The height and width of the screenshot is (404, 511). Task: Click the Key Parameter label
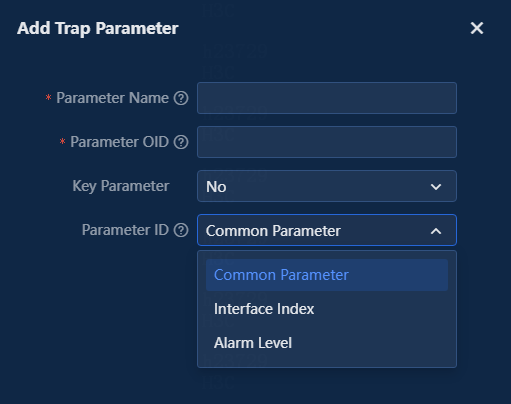tap(121, 186)
